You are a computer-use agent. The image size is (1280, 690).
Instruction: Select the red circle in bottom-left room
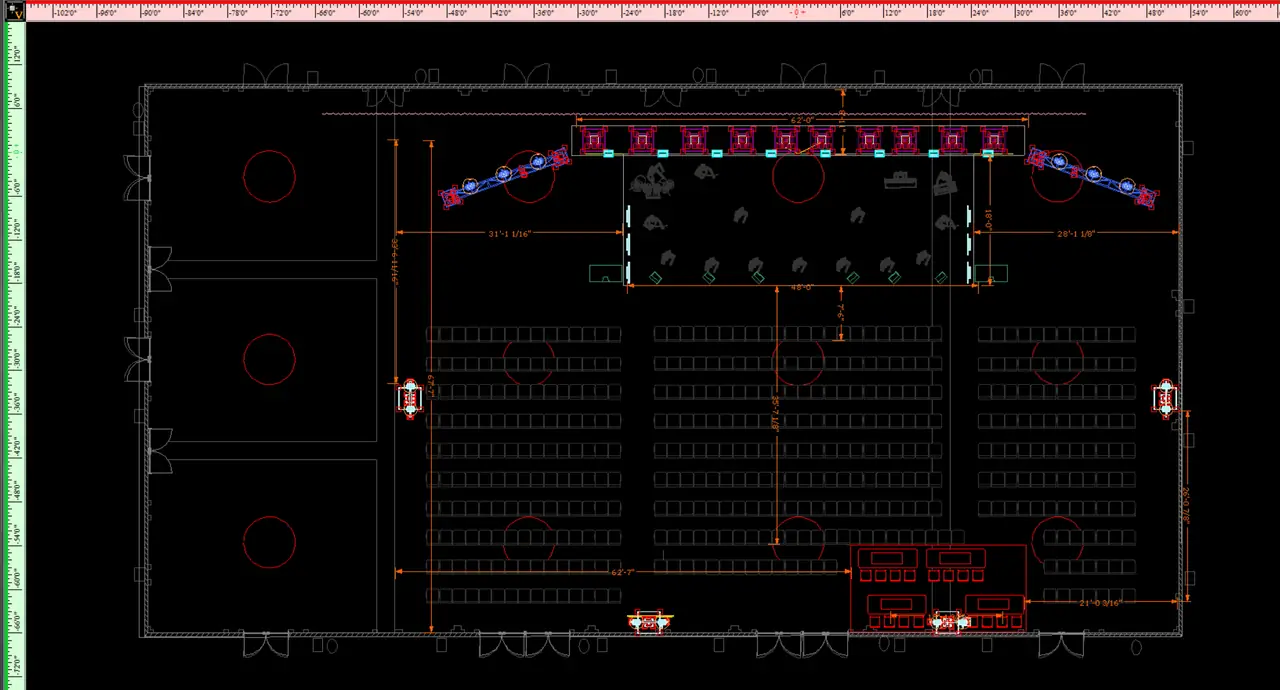pyautogui.click(x=269, y=542)
